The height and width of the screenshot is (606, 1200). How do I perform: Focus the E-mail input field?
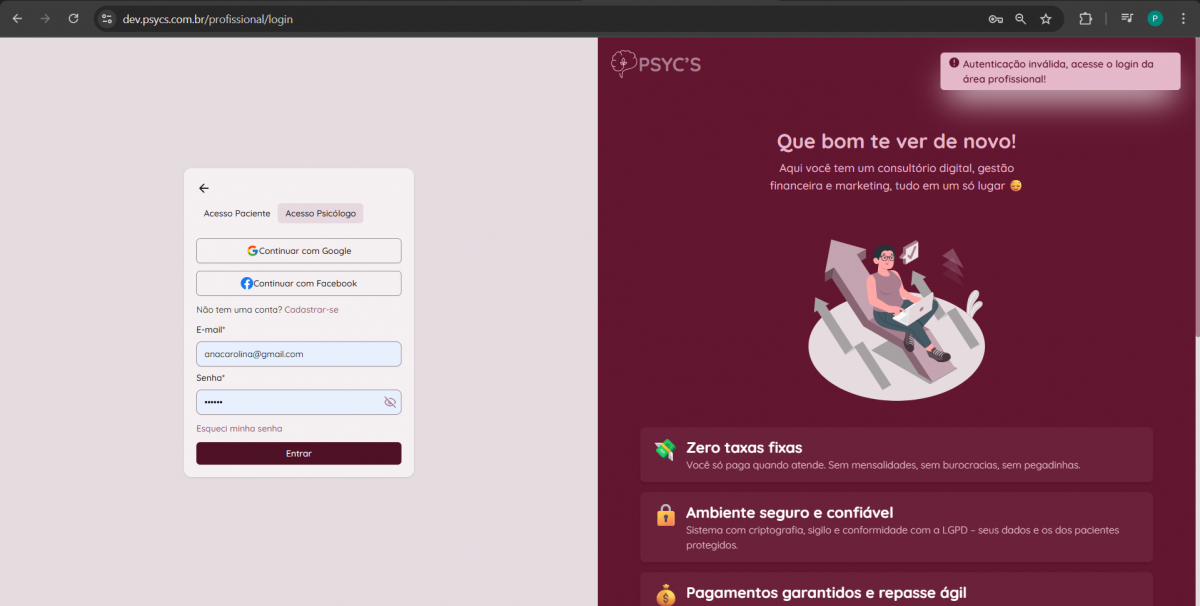(299, 354)
